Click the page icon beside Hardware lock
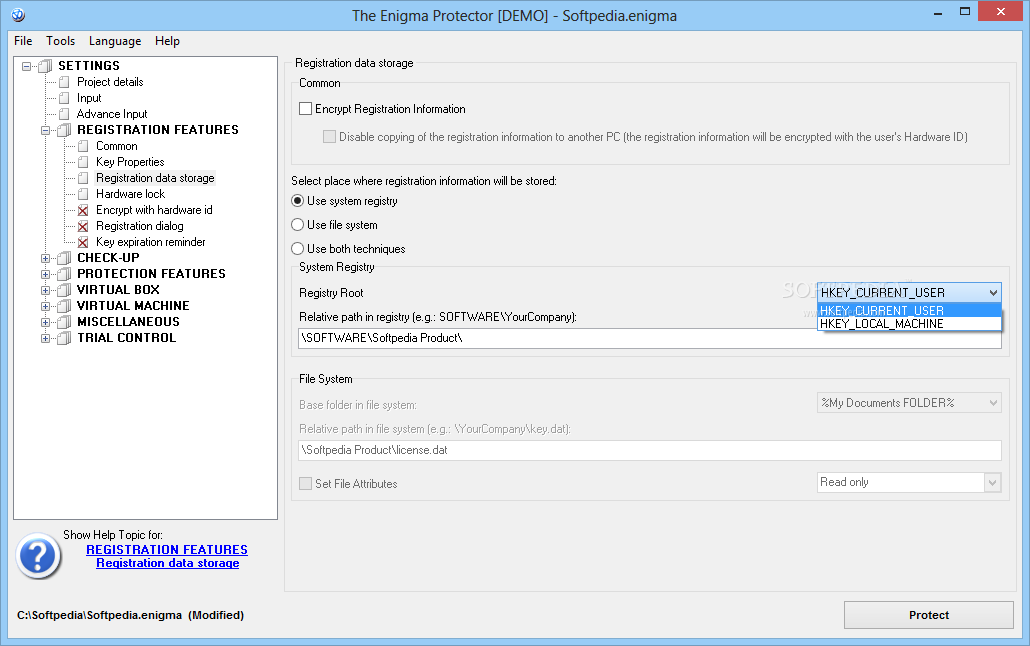 click(x=83, y=195)
